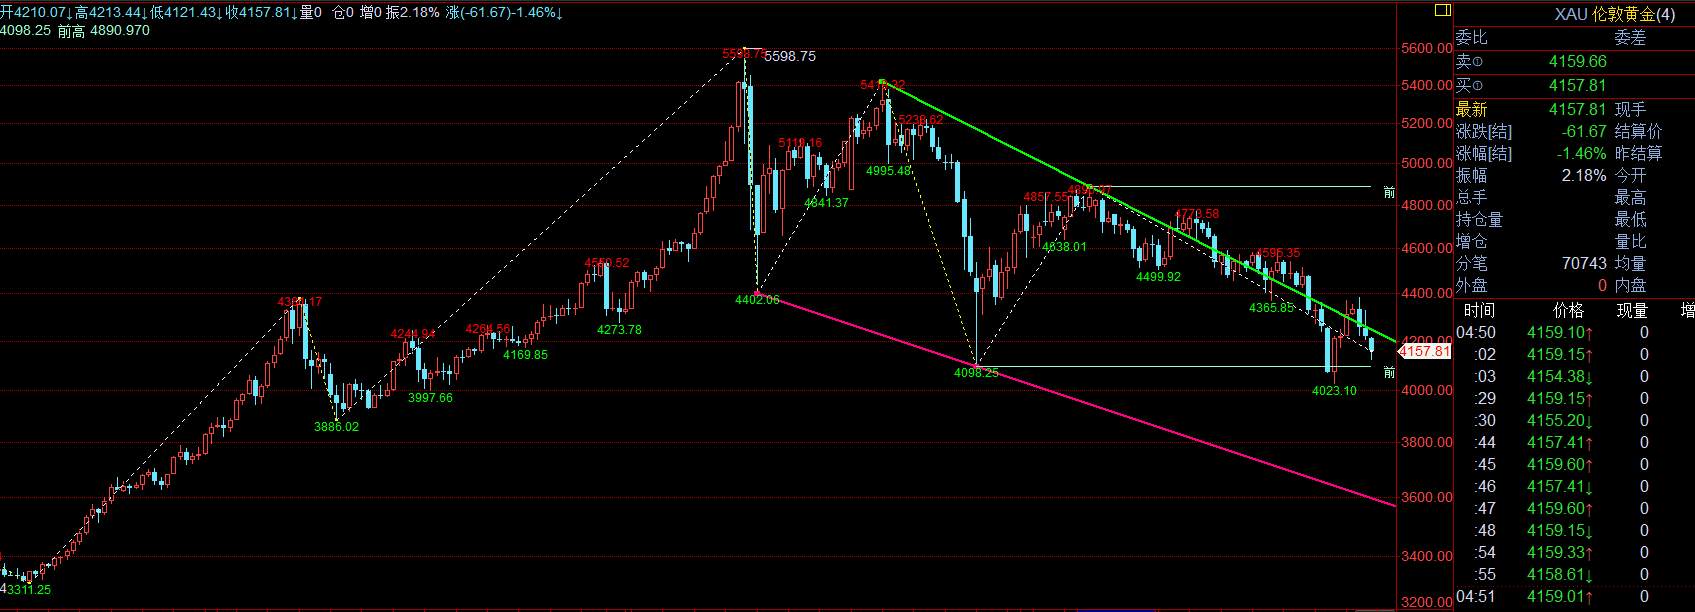The image size is (1695, 612).
Task: Click the upper 前 marker near 4800 axis
Action: coord(1389,193)
